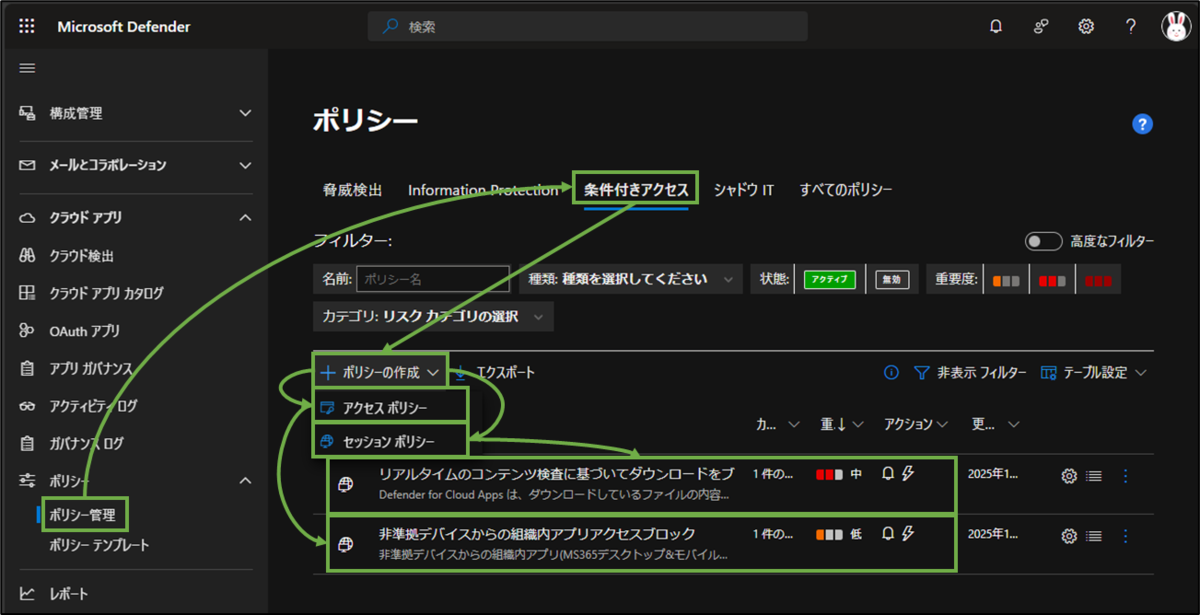Open the app launcher waffle icon
Screen dimensions: 1200x615
coord(27,27)
